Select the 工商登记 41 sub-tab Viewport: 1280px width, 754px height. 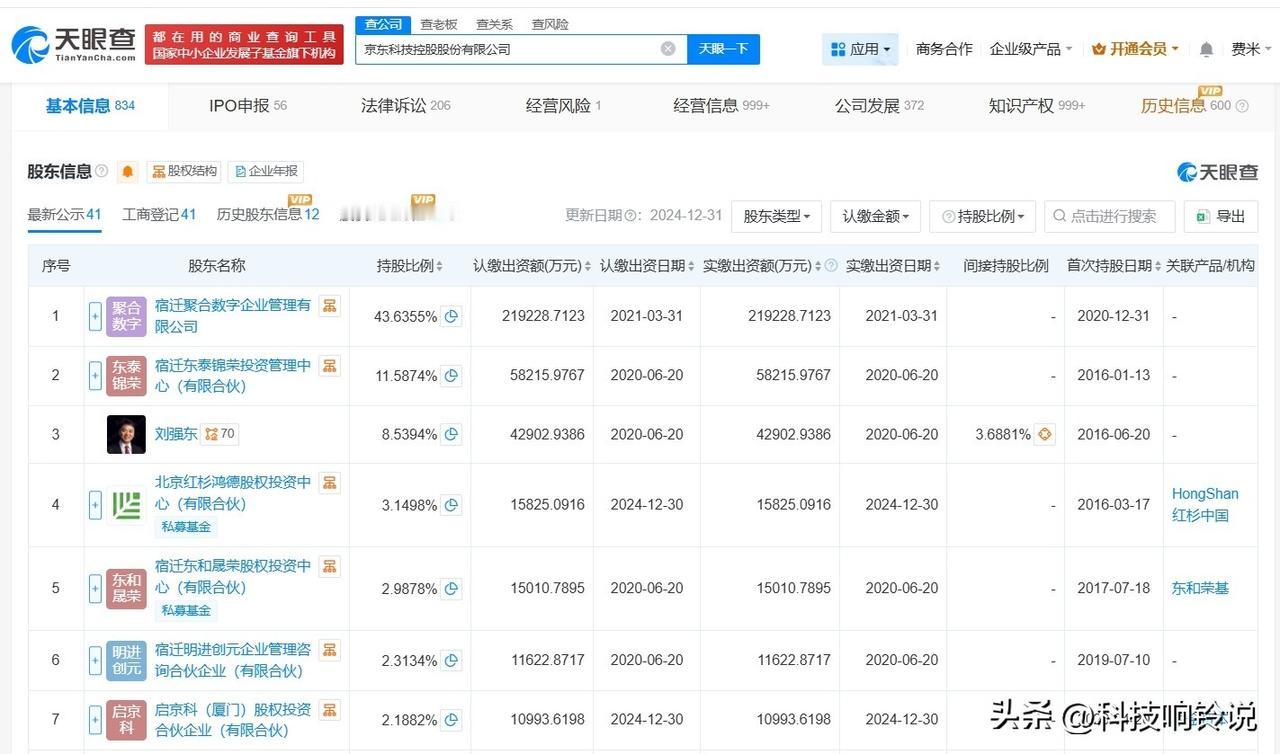click(159, 215)
